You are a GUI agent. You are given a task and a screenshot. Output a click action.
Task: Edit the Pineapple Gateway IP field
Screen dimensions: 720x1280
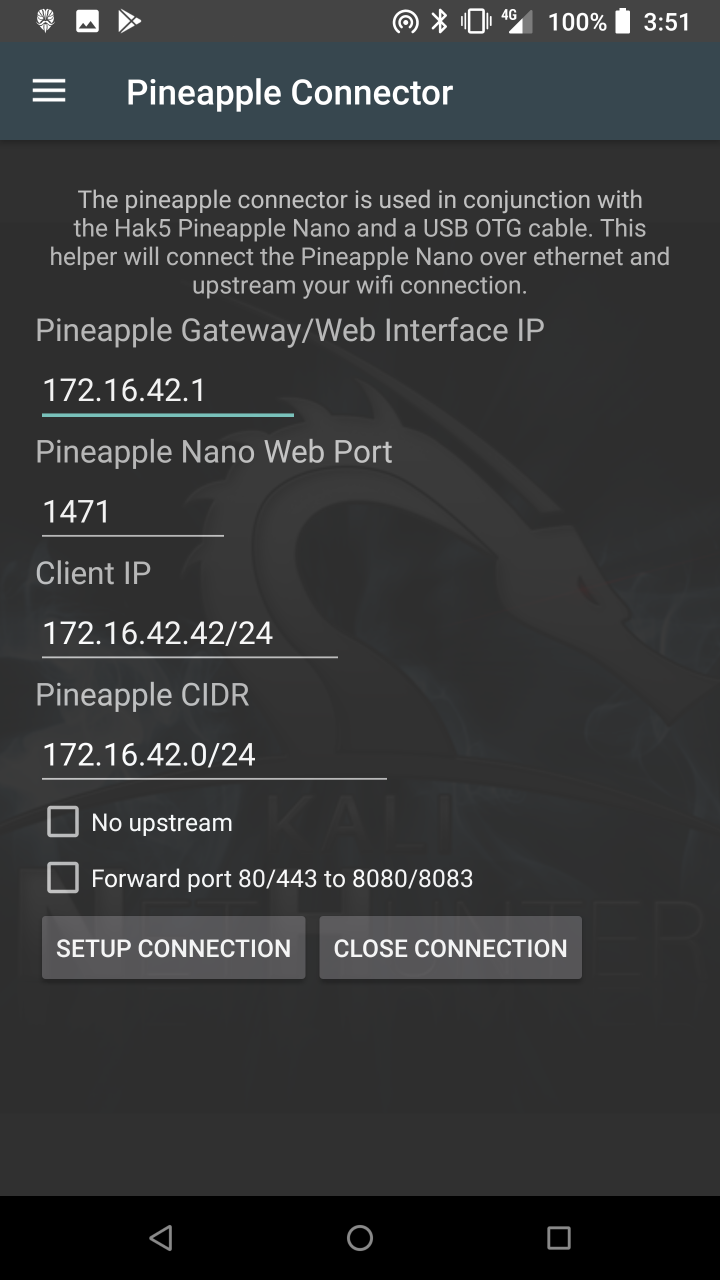pos(167,390)
